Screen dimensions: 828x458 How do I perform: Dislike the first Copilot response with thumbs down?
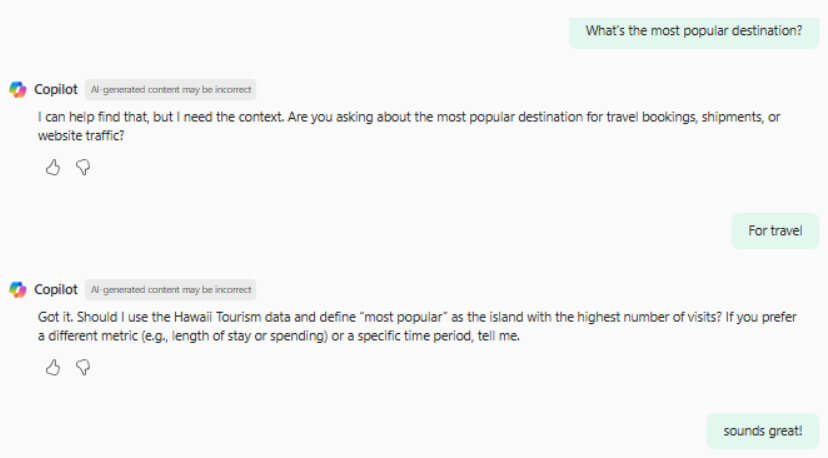coord(83,168)
